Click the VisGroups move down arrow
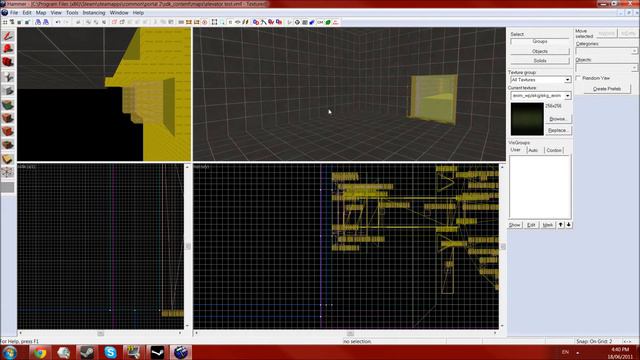The width and height of the screenshot is (640, 360). click(x=569, y=225)
